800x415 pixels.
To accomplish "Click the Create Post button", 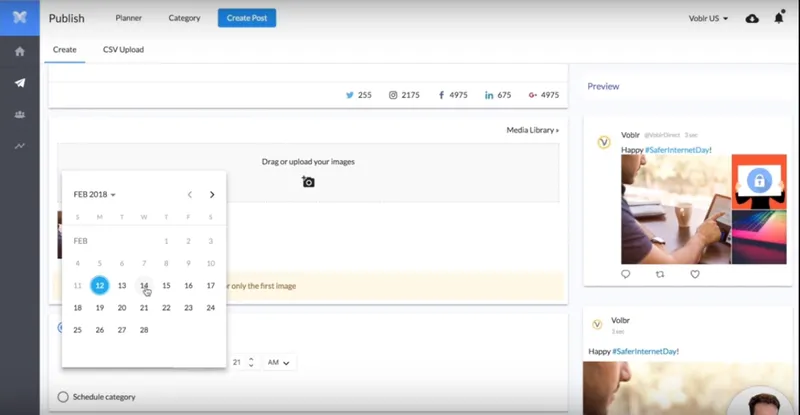I will click(x=247, y=18).
